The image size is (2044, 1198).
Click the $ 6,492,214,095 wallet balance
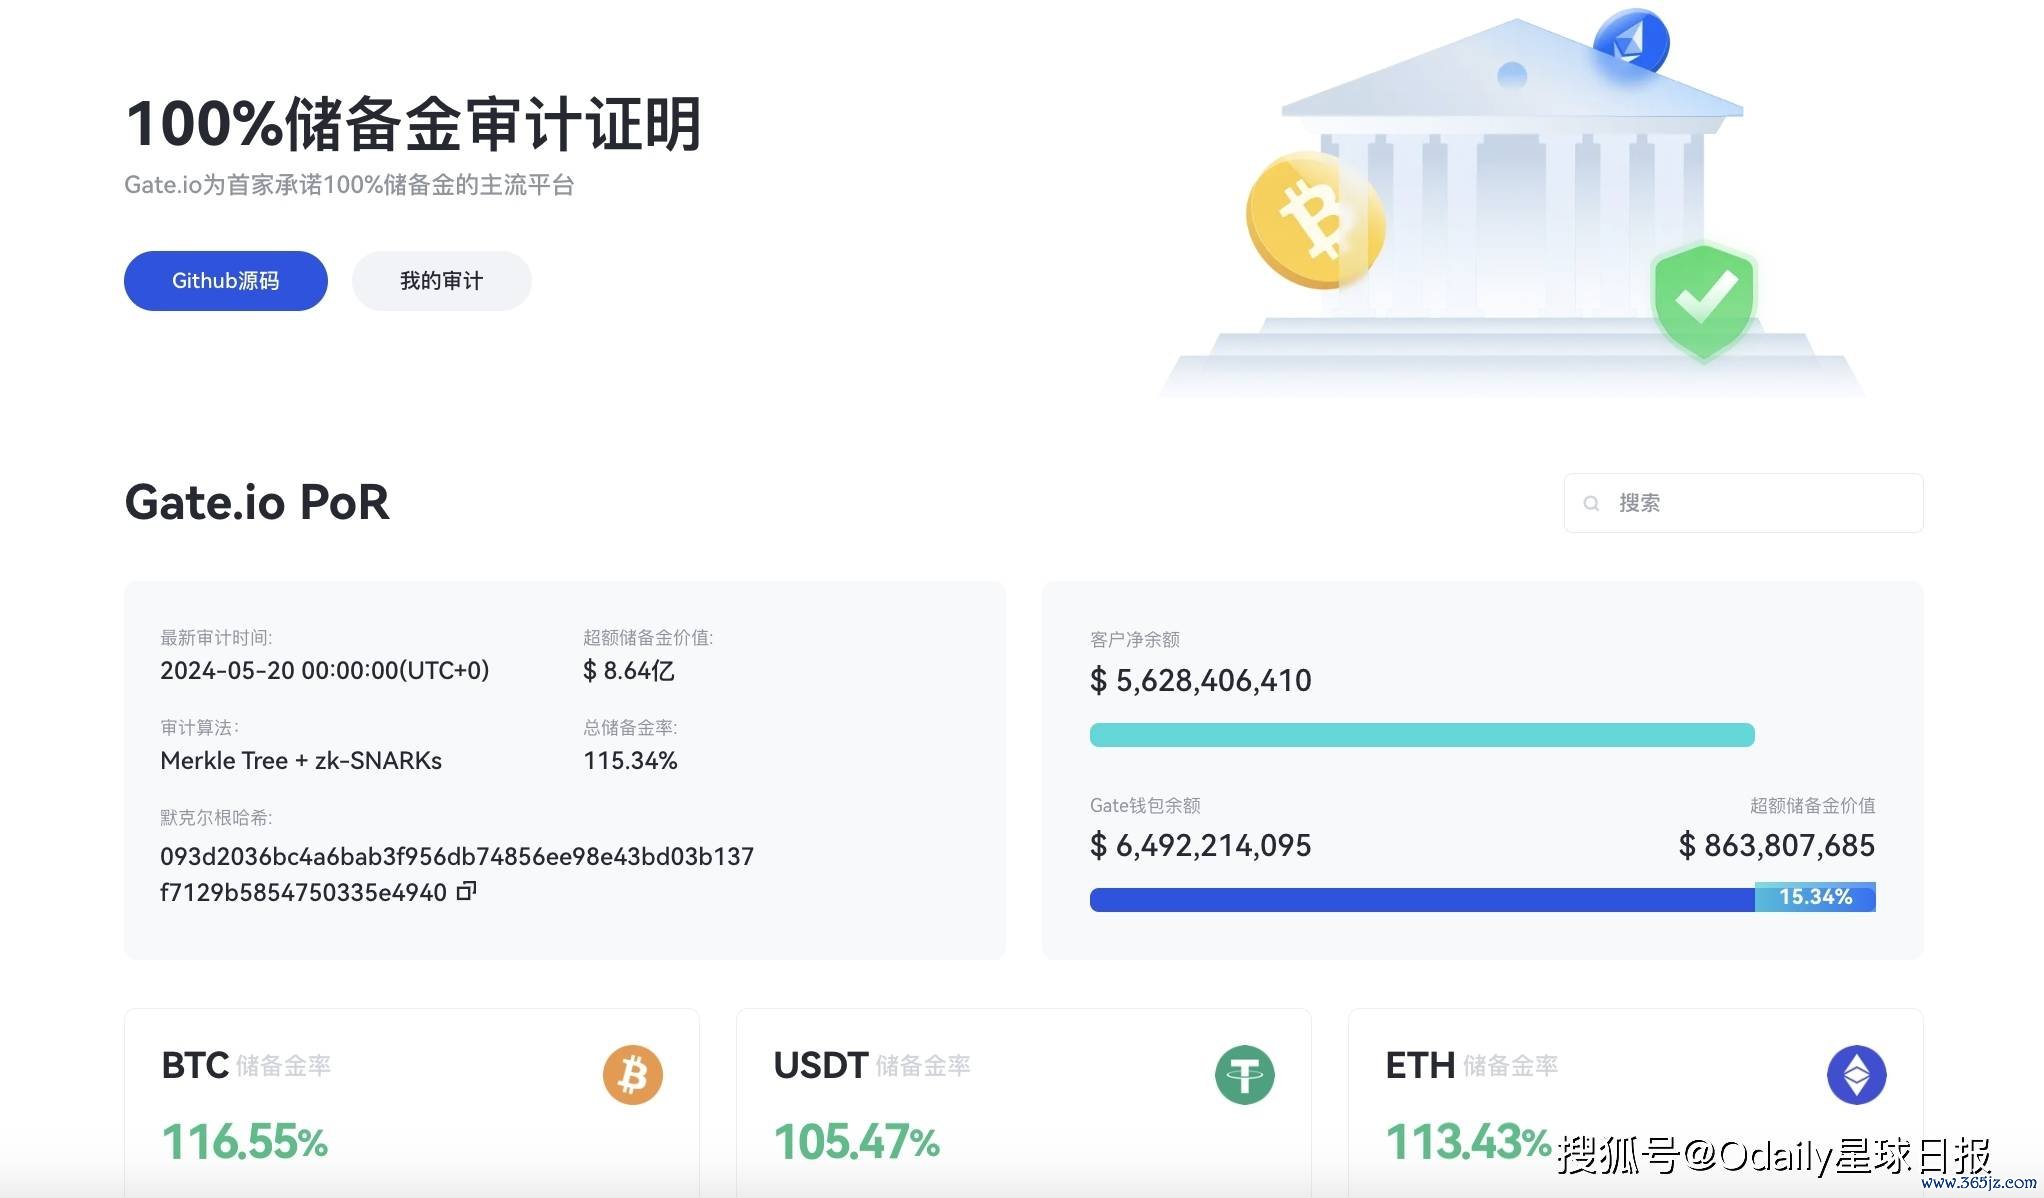pos(1200,846)
